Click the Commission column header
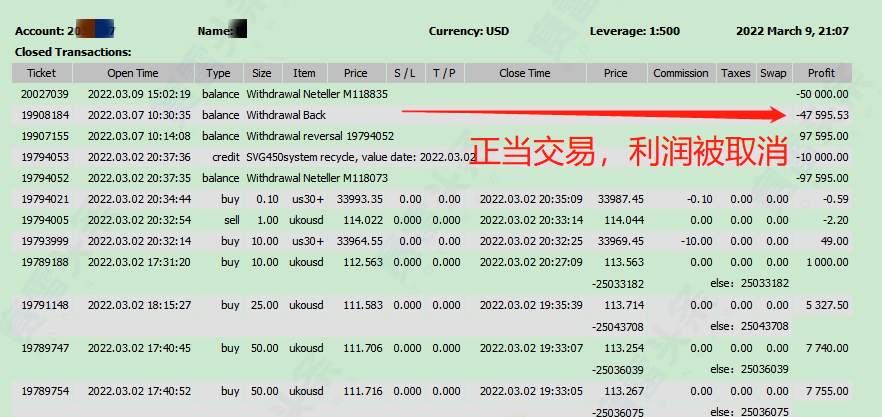 [681, 73]
